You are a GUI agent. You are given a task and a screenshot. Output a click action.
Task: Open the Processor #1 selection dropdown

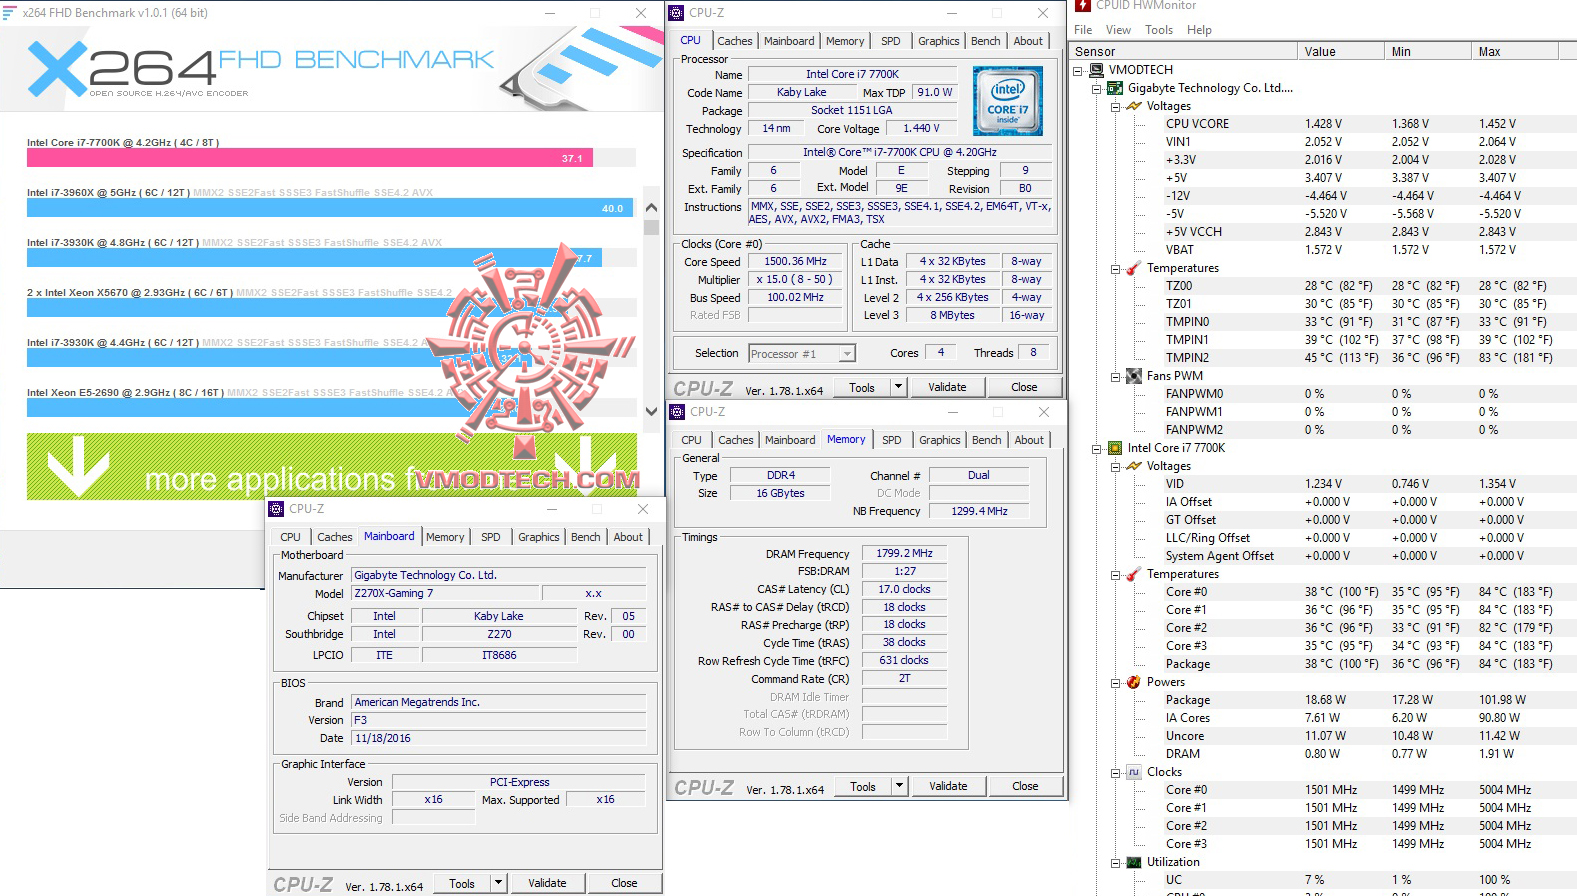[847, 354]
